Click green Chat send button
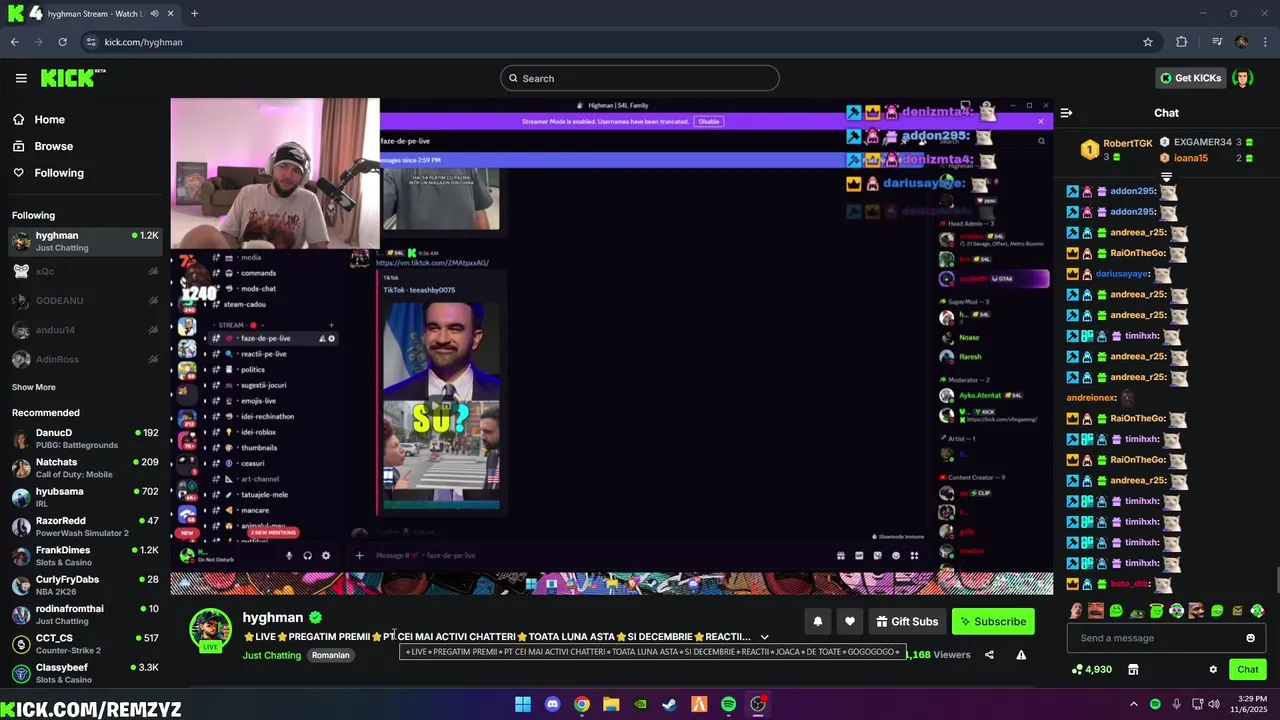This screenshot has height=720, width=1280. [1247, 670]
